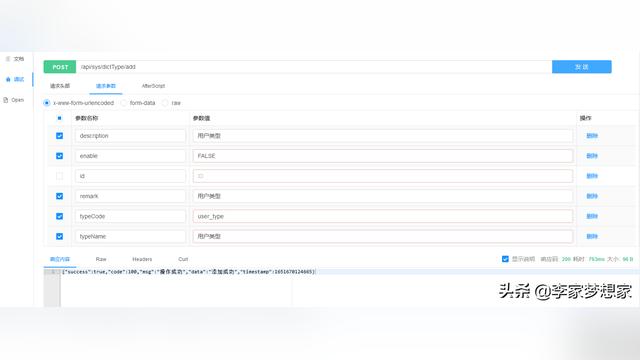This screenshot has width=640, height=360.
Task: Switch to the 请求参数 tab
Action: click(x=106, y=86)
